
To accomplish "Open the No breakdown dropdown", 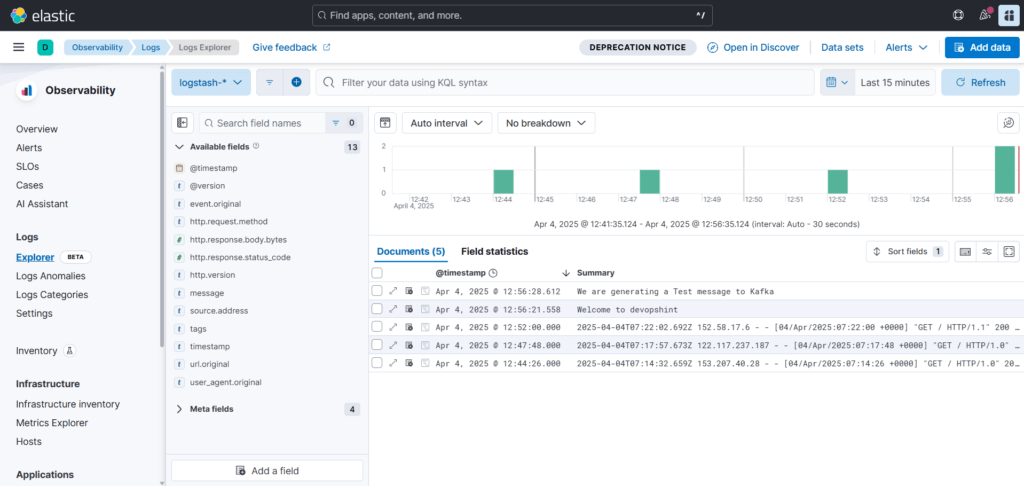I will [x=546, y=123].
